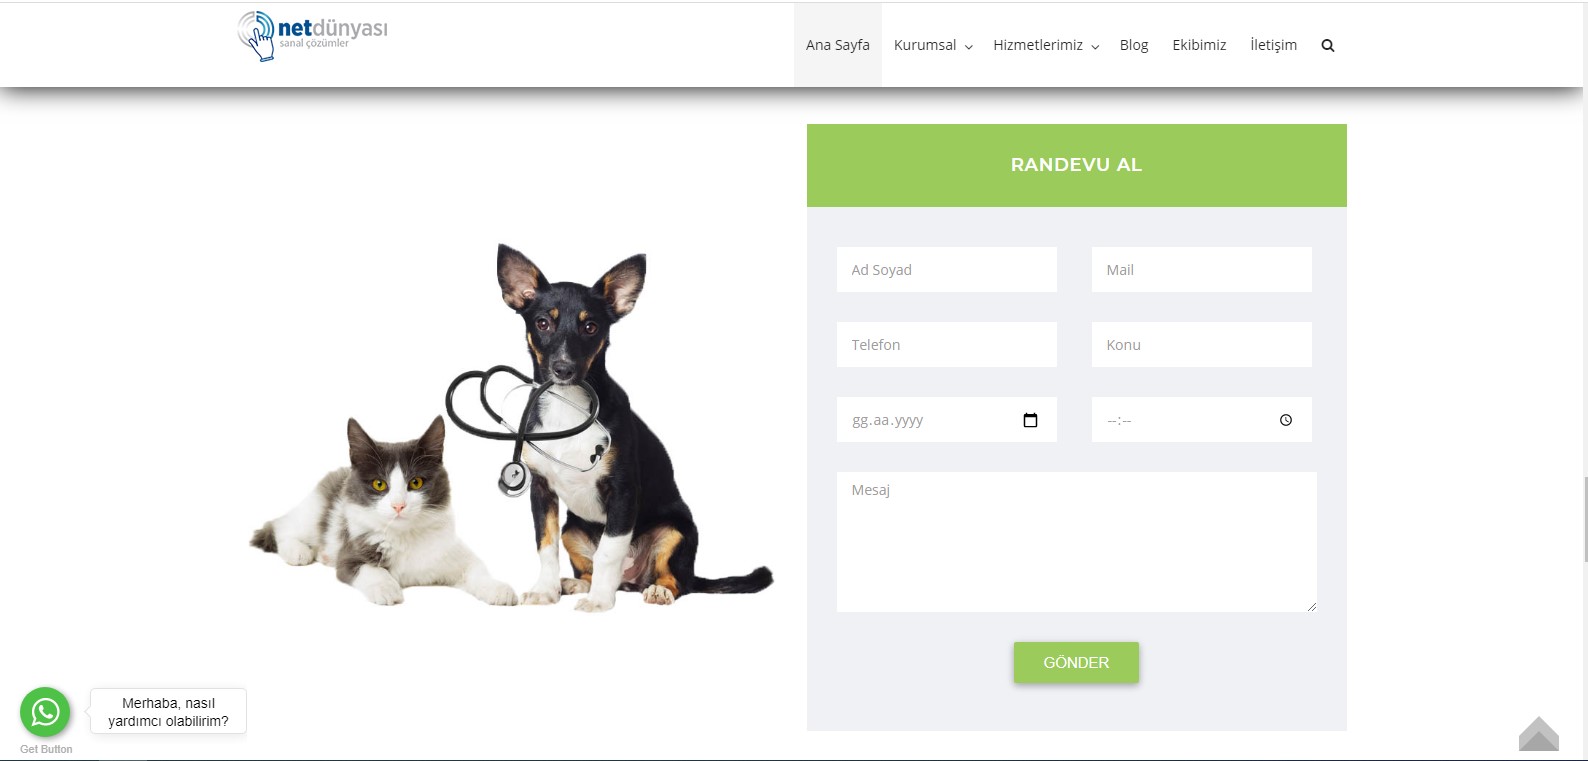Open the Ekibimiz page
This screenshot has width=1588, height=761.
point(1199,45)
